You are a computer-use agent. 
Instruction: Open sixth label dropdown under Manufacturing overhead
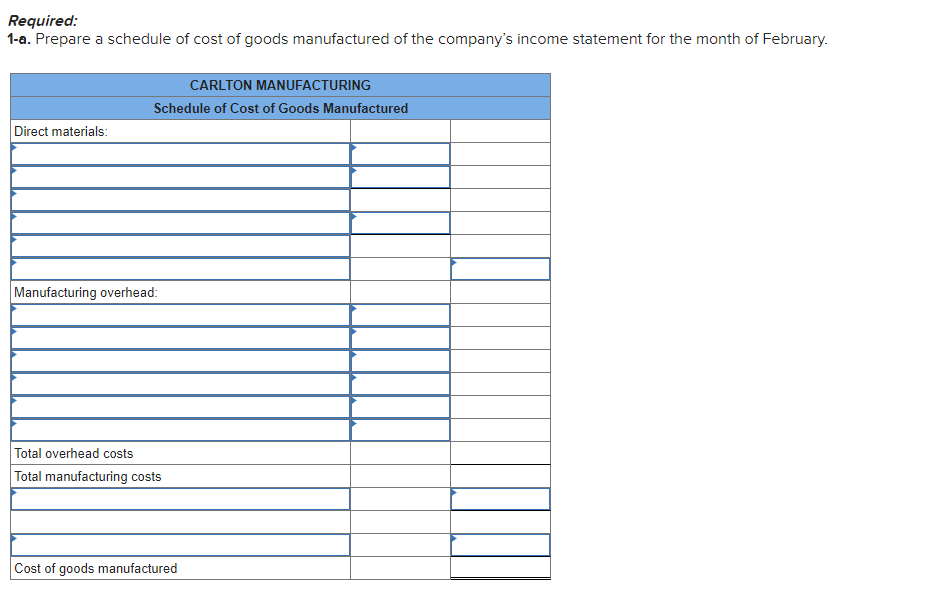coord(180,430)
